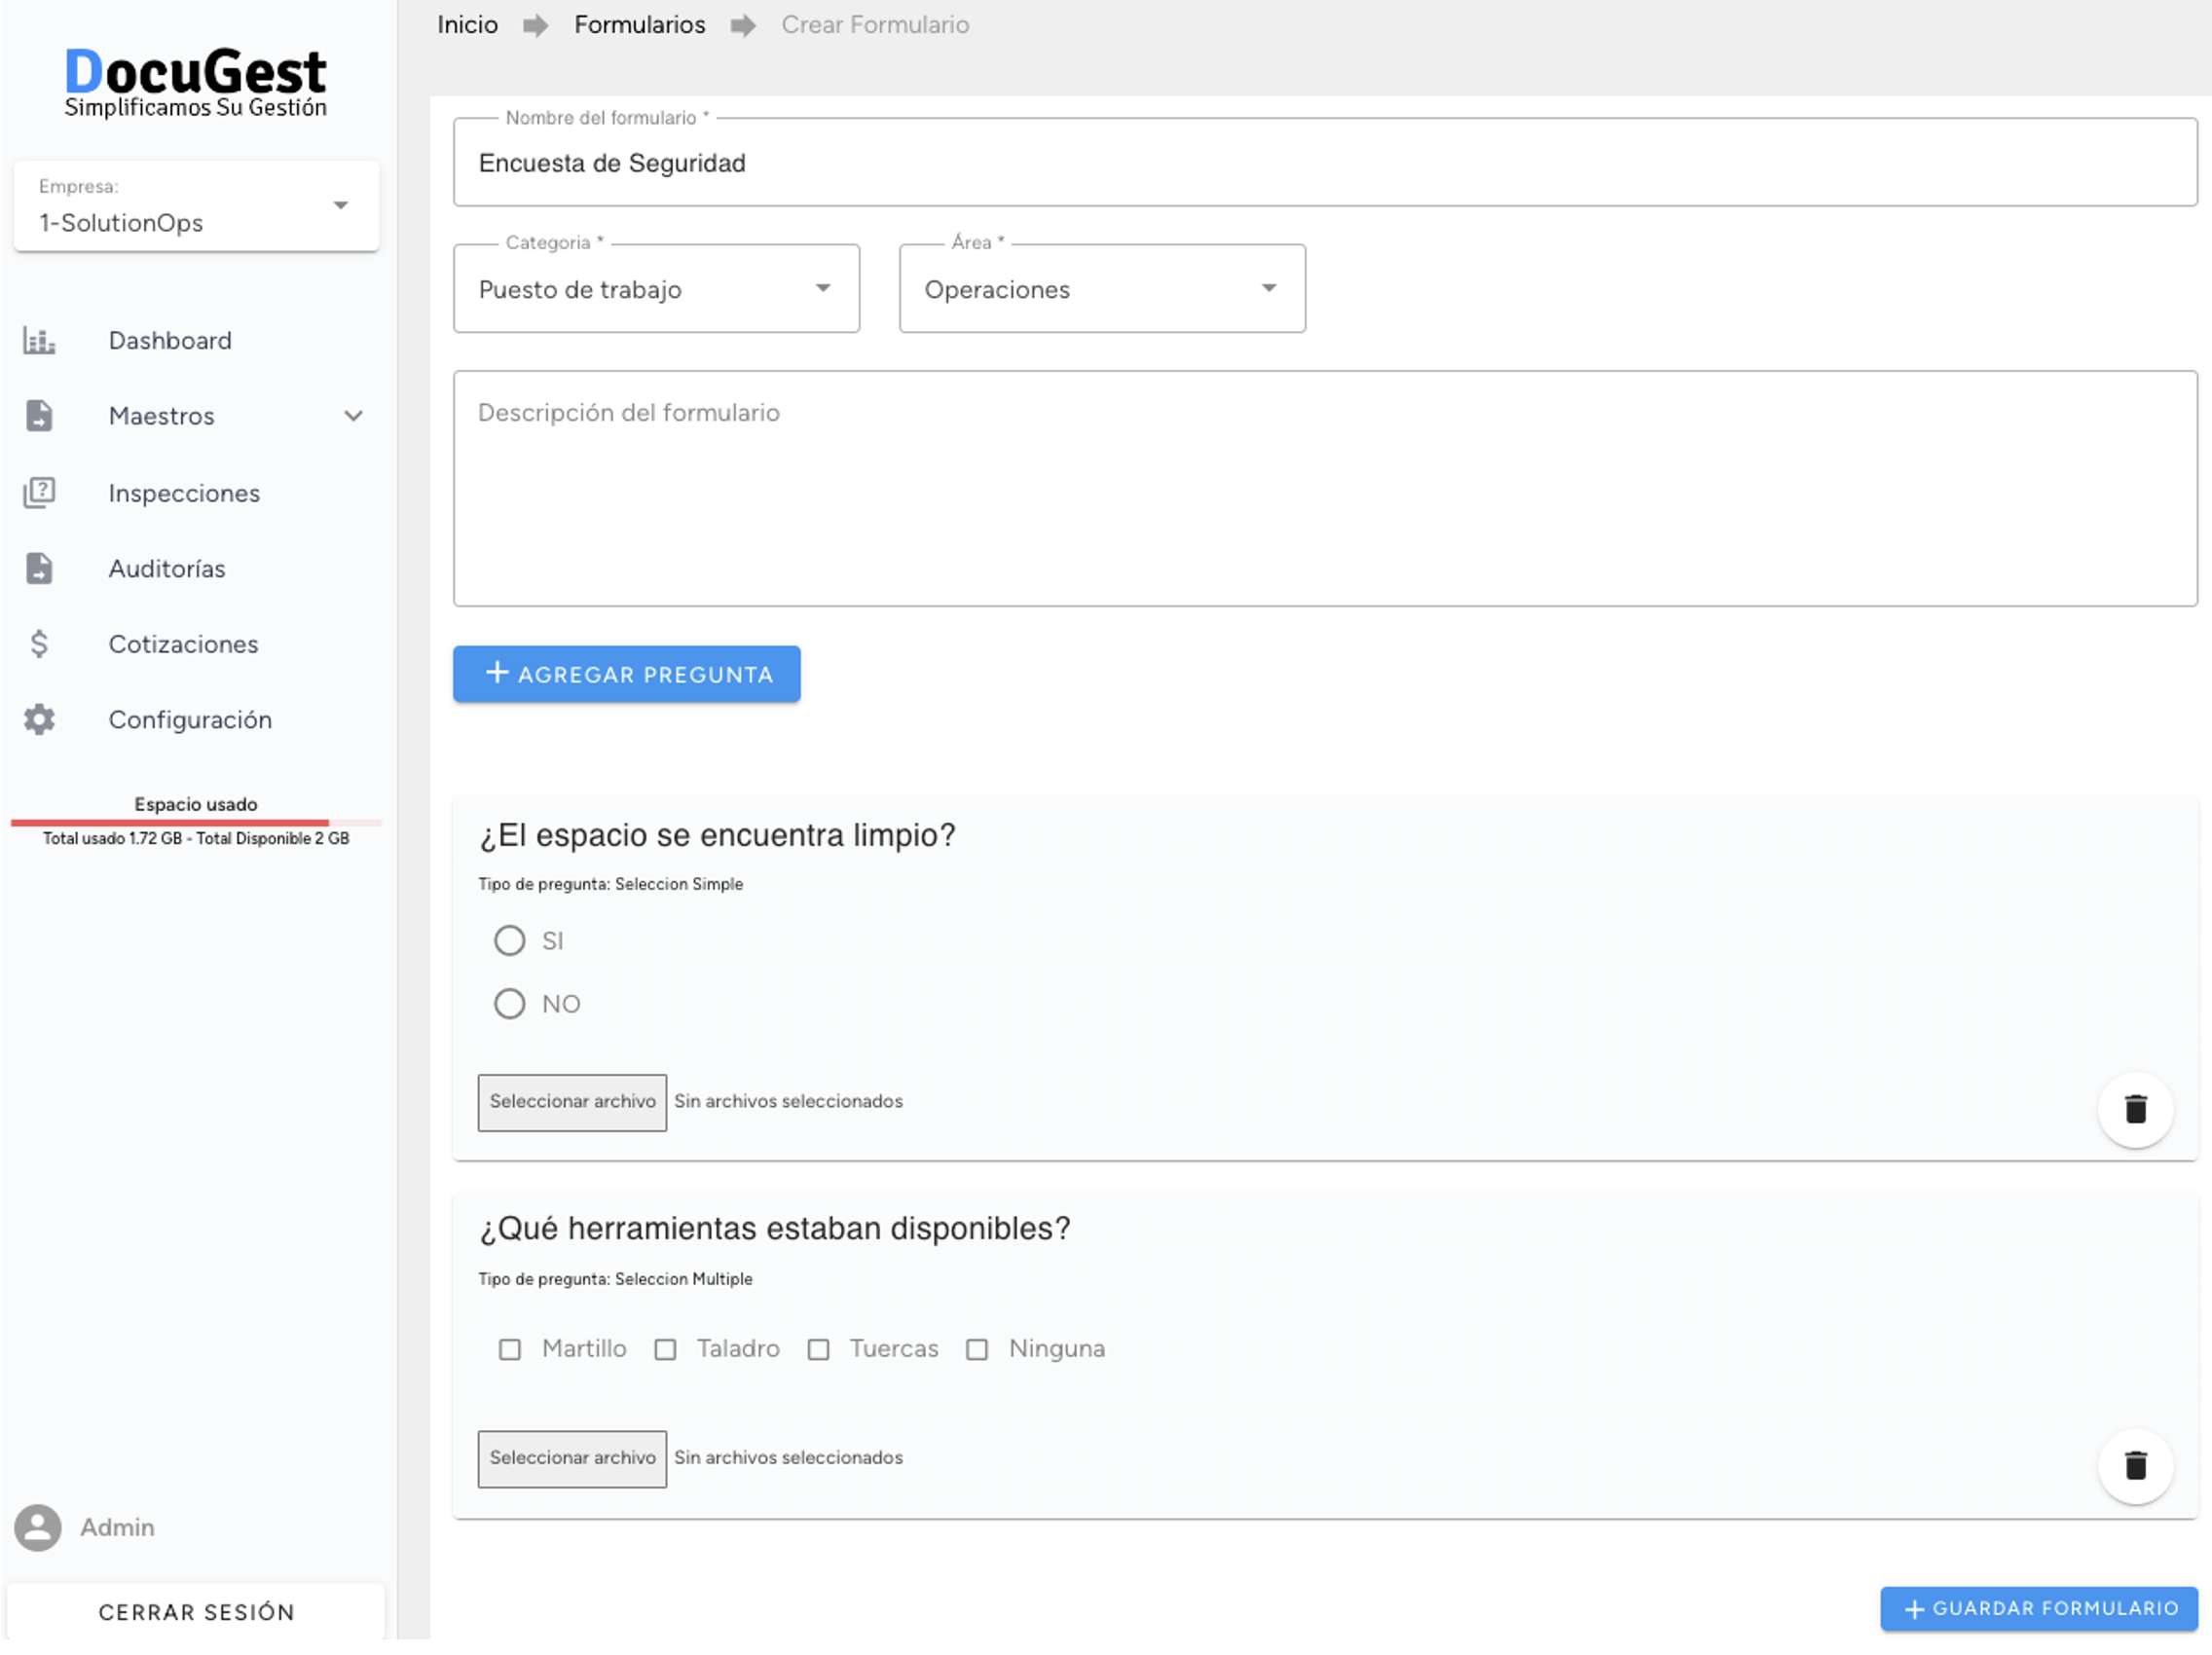Select the NO radio option
This screenshot has height=1655, width=2212.
[x=510, y=1004]
